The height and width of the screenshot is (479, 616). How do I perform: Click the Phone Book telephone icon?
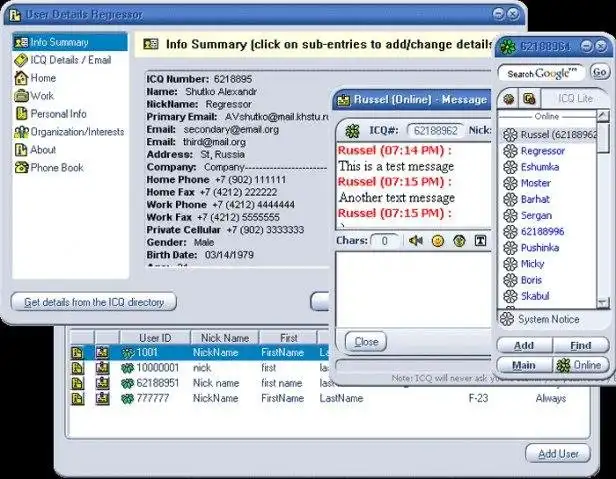click(x=21, y=168)
